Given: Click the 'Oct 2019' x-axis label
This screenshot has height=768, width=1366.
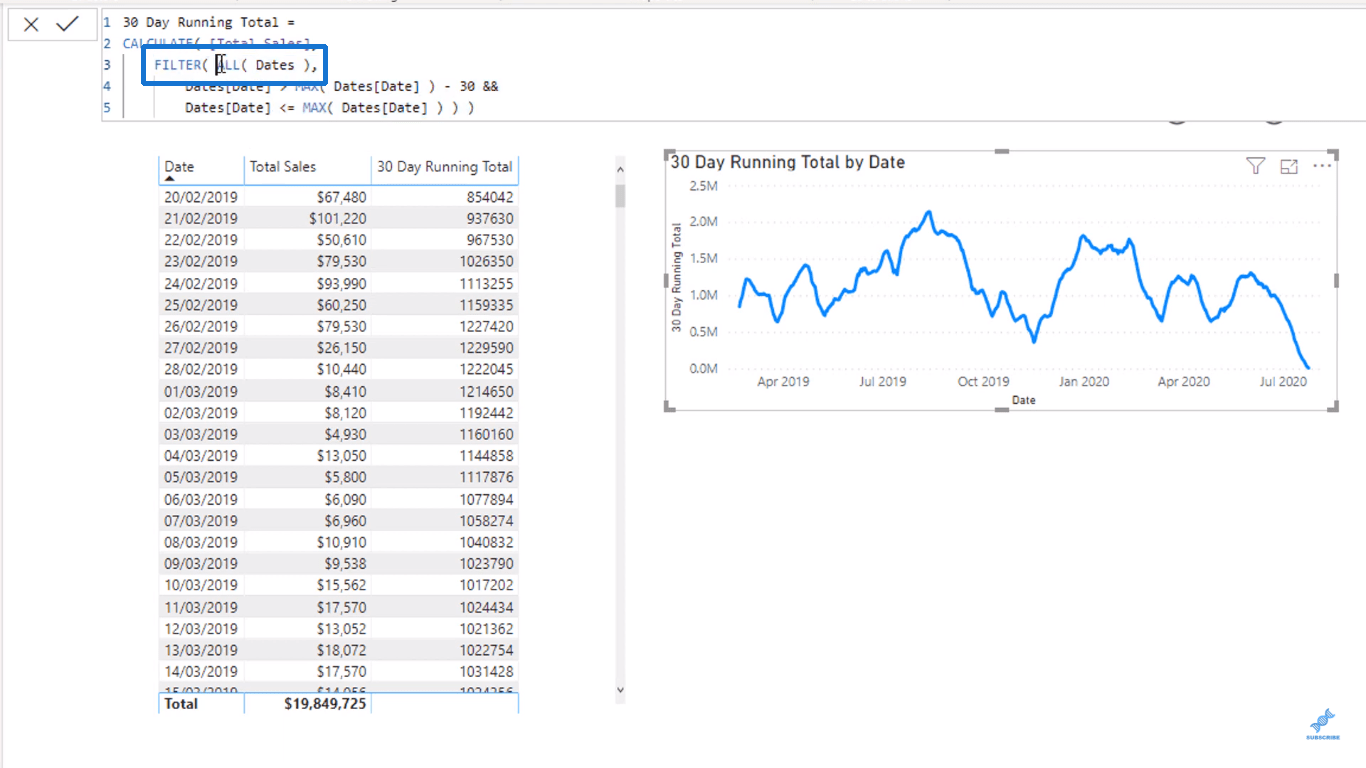Looking at the screenshot, I should click(983, 381).
